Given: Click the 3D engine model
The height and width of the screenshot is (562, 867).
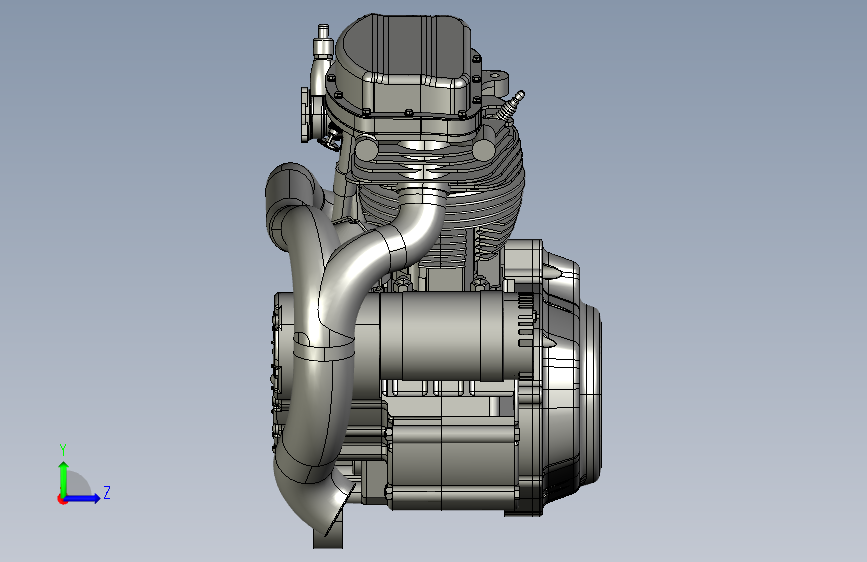Looking at the screenshot, I should pyautogui.click(x=434, y=281).
